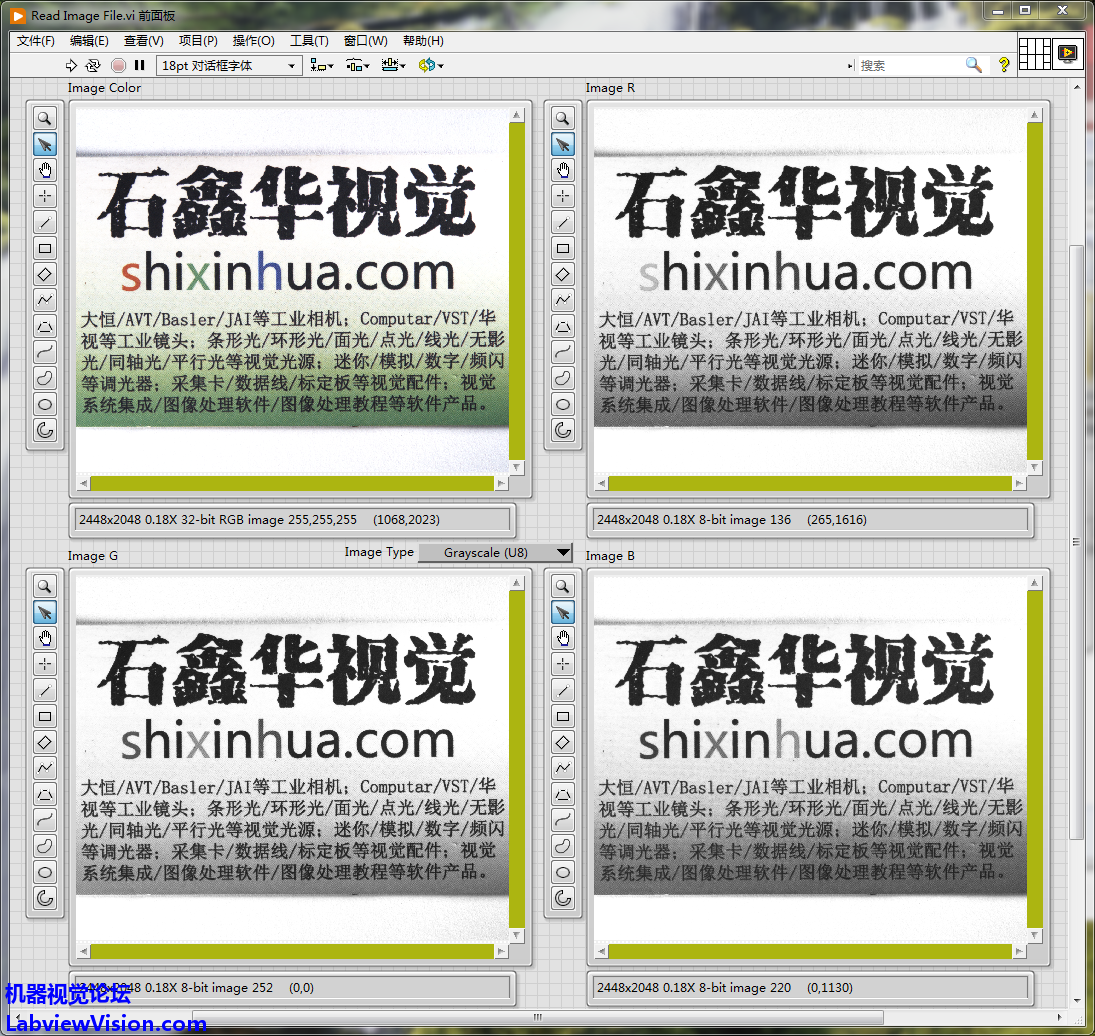Click the '8-bit image 136' status text
This screenshot has width=1095, height=1036.
click(744, 519)
